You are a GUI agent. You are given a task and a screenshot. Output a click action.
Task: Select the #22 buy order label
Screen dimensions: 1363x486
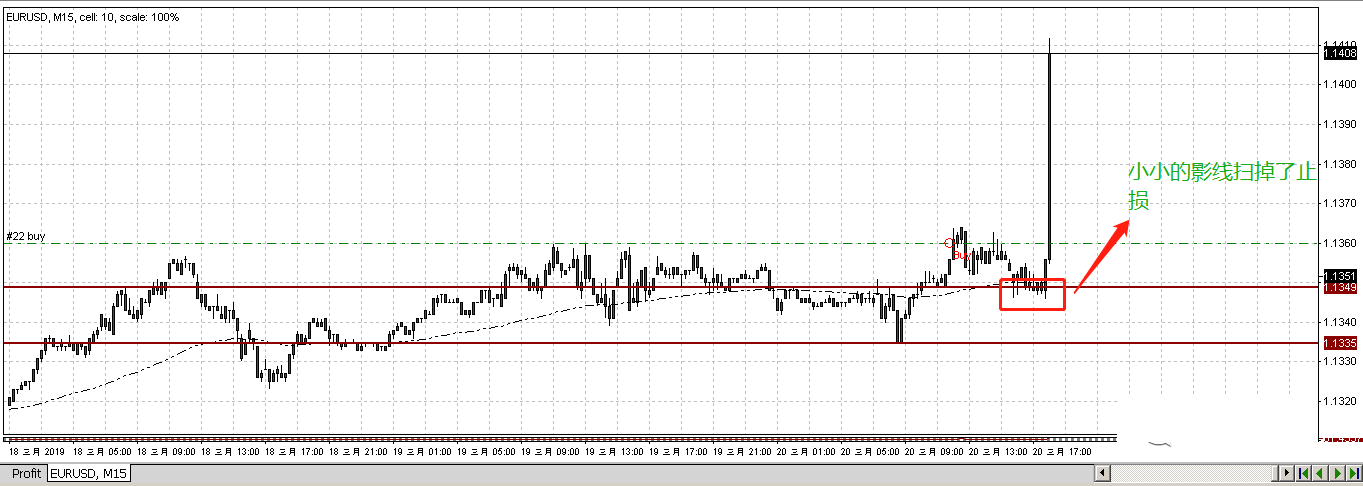[26, 237]
